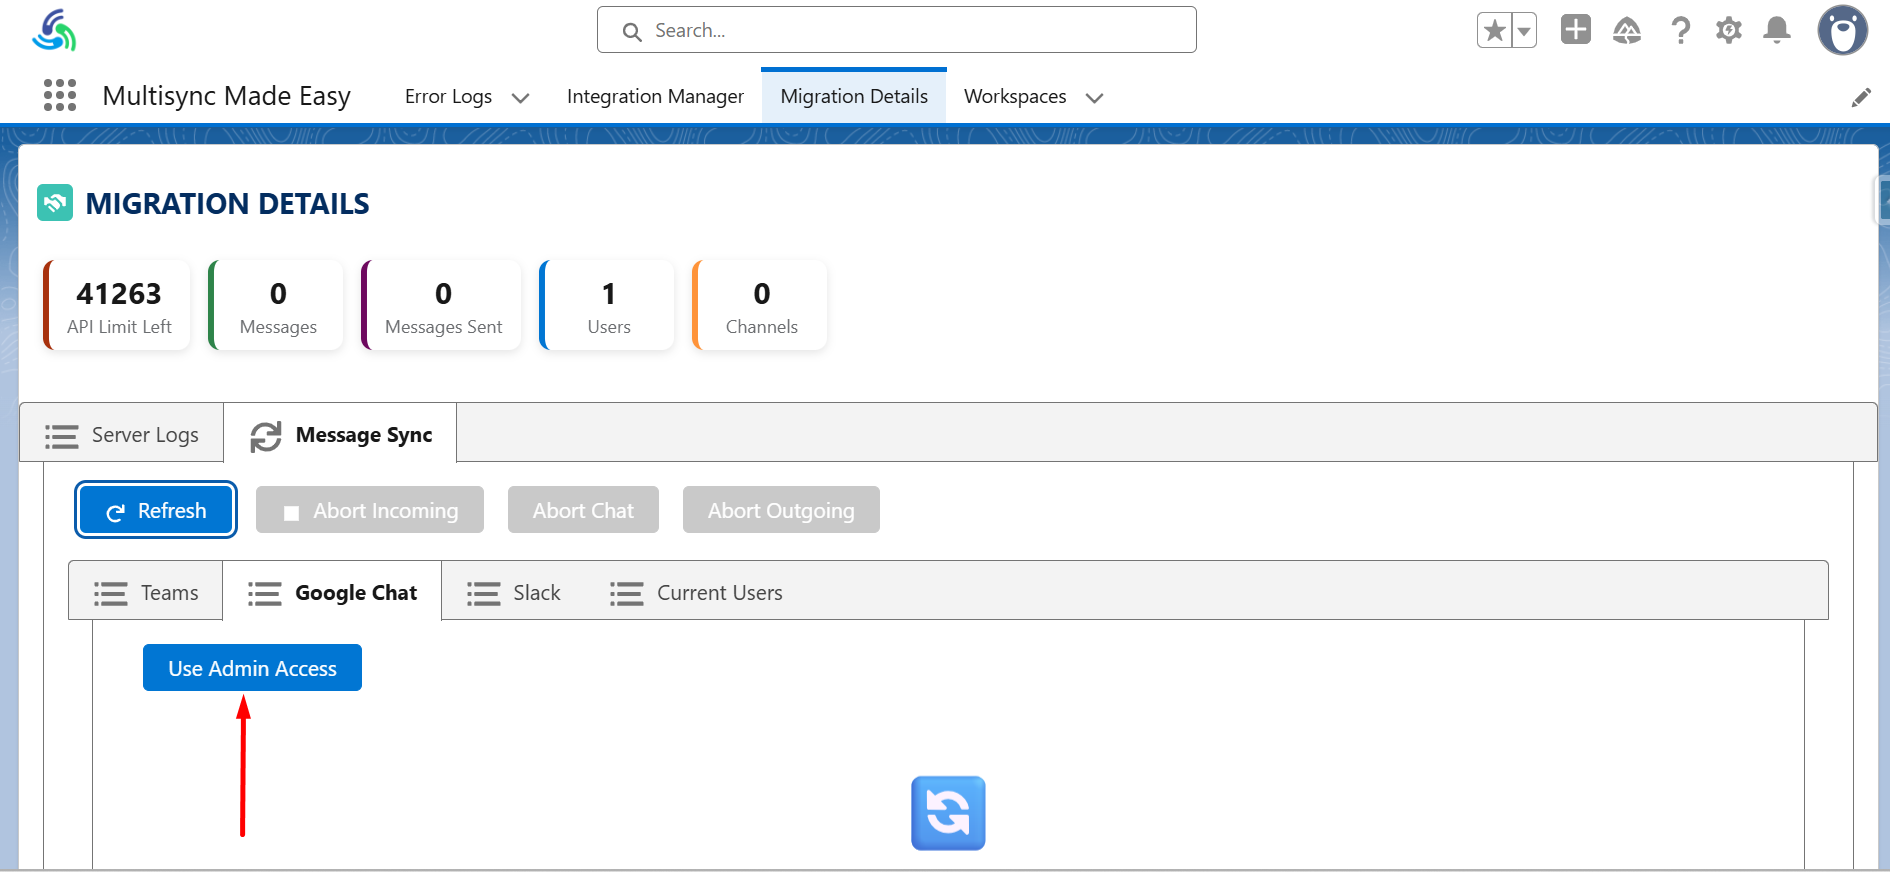Click the Abort Incoming button
The image size is (1890, 872).
click(370, 510)
